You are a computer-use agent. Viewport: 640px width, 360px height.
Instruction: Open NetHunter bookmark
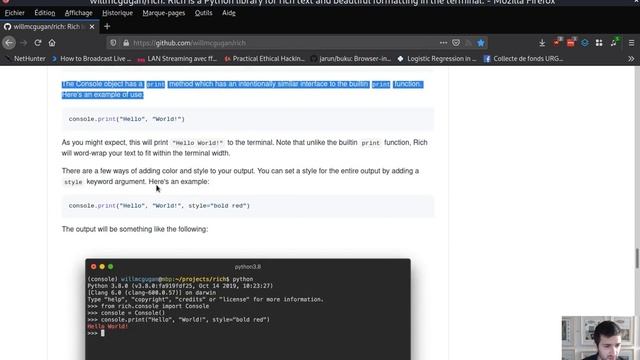(25, 59)
